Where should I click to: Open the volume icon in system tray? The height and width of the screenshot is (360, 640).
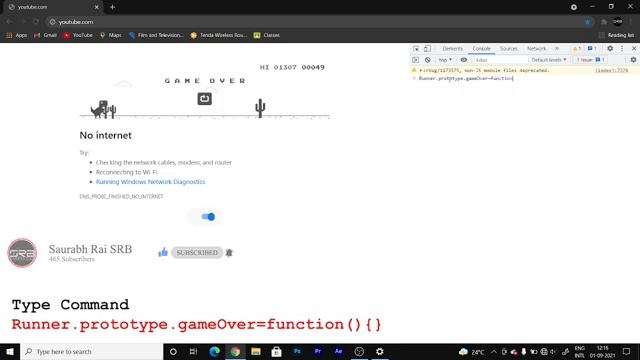(x=553, y=351)
